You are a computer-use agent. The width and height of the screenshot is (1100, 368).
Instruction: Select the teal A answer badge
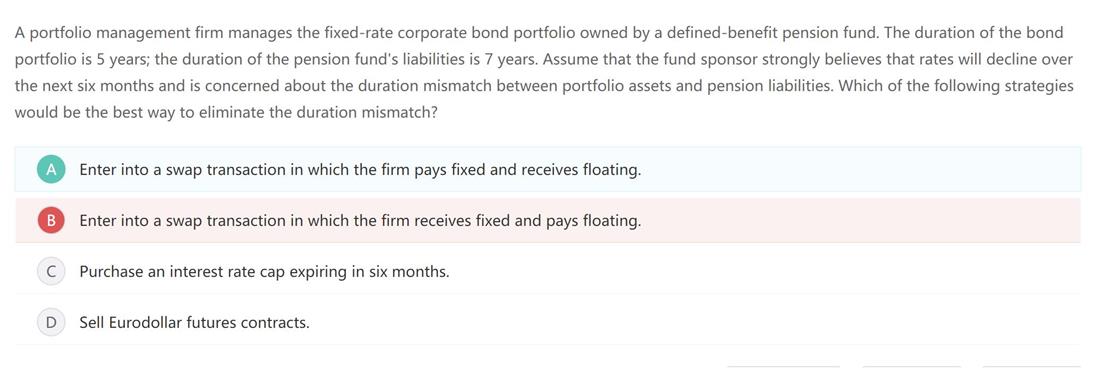point(51,170)
